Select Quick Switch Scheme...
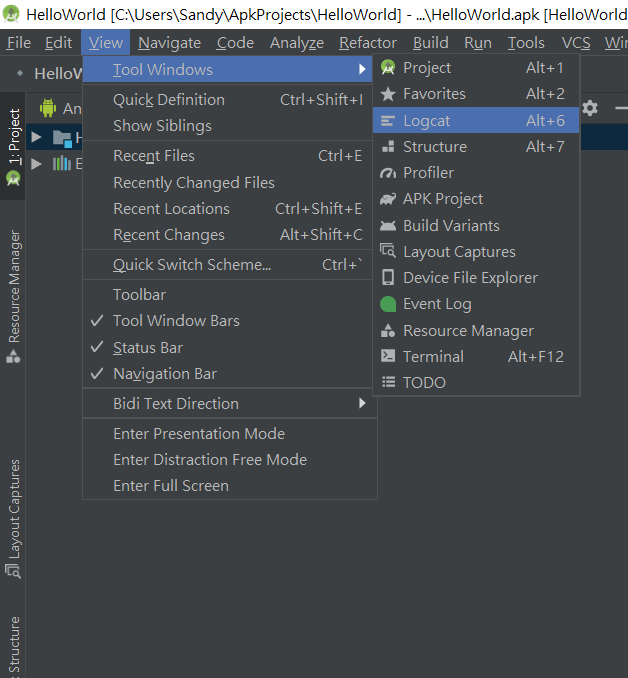The height and width of the screenshot is (678, 628). click(227, 265)
